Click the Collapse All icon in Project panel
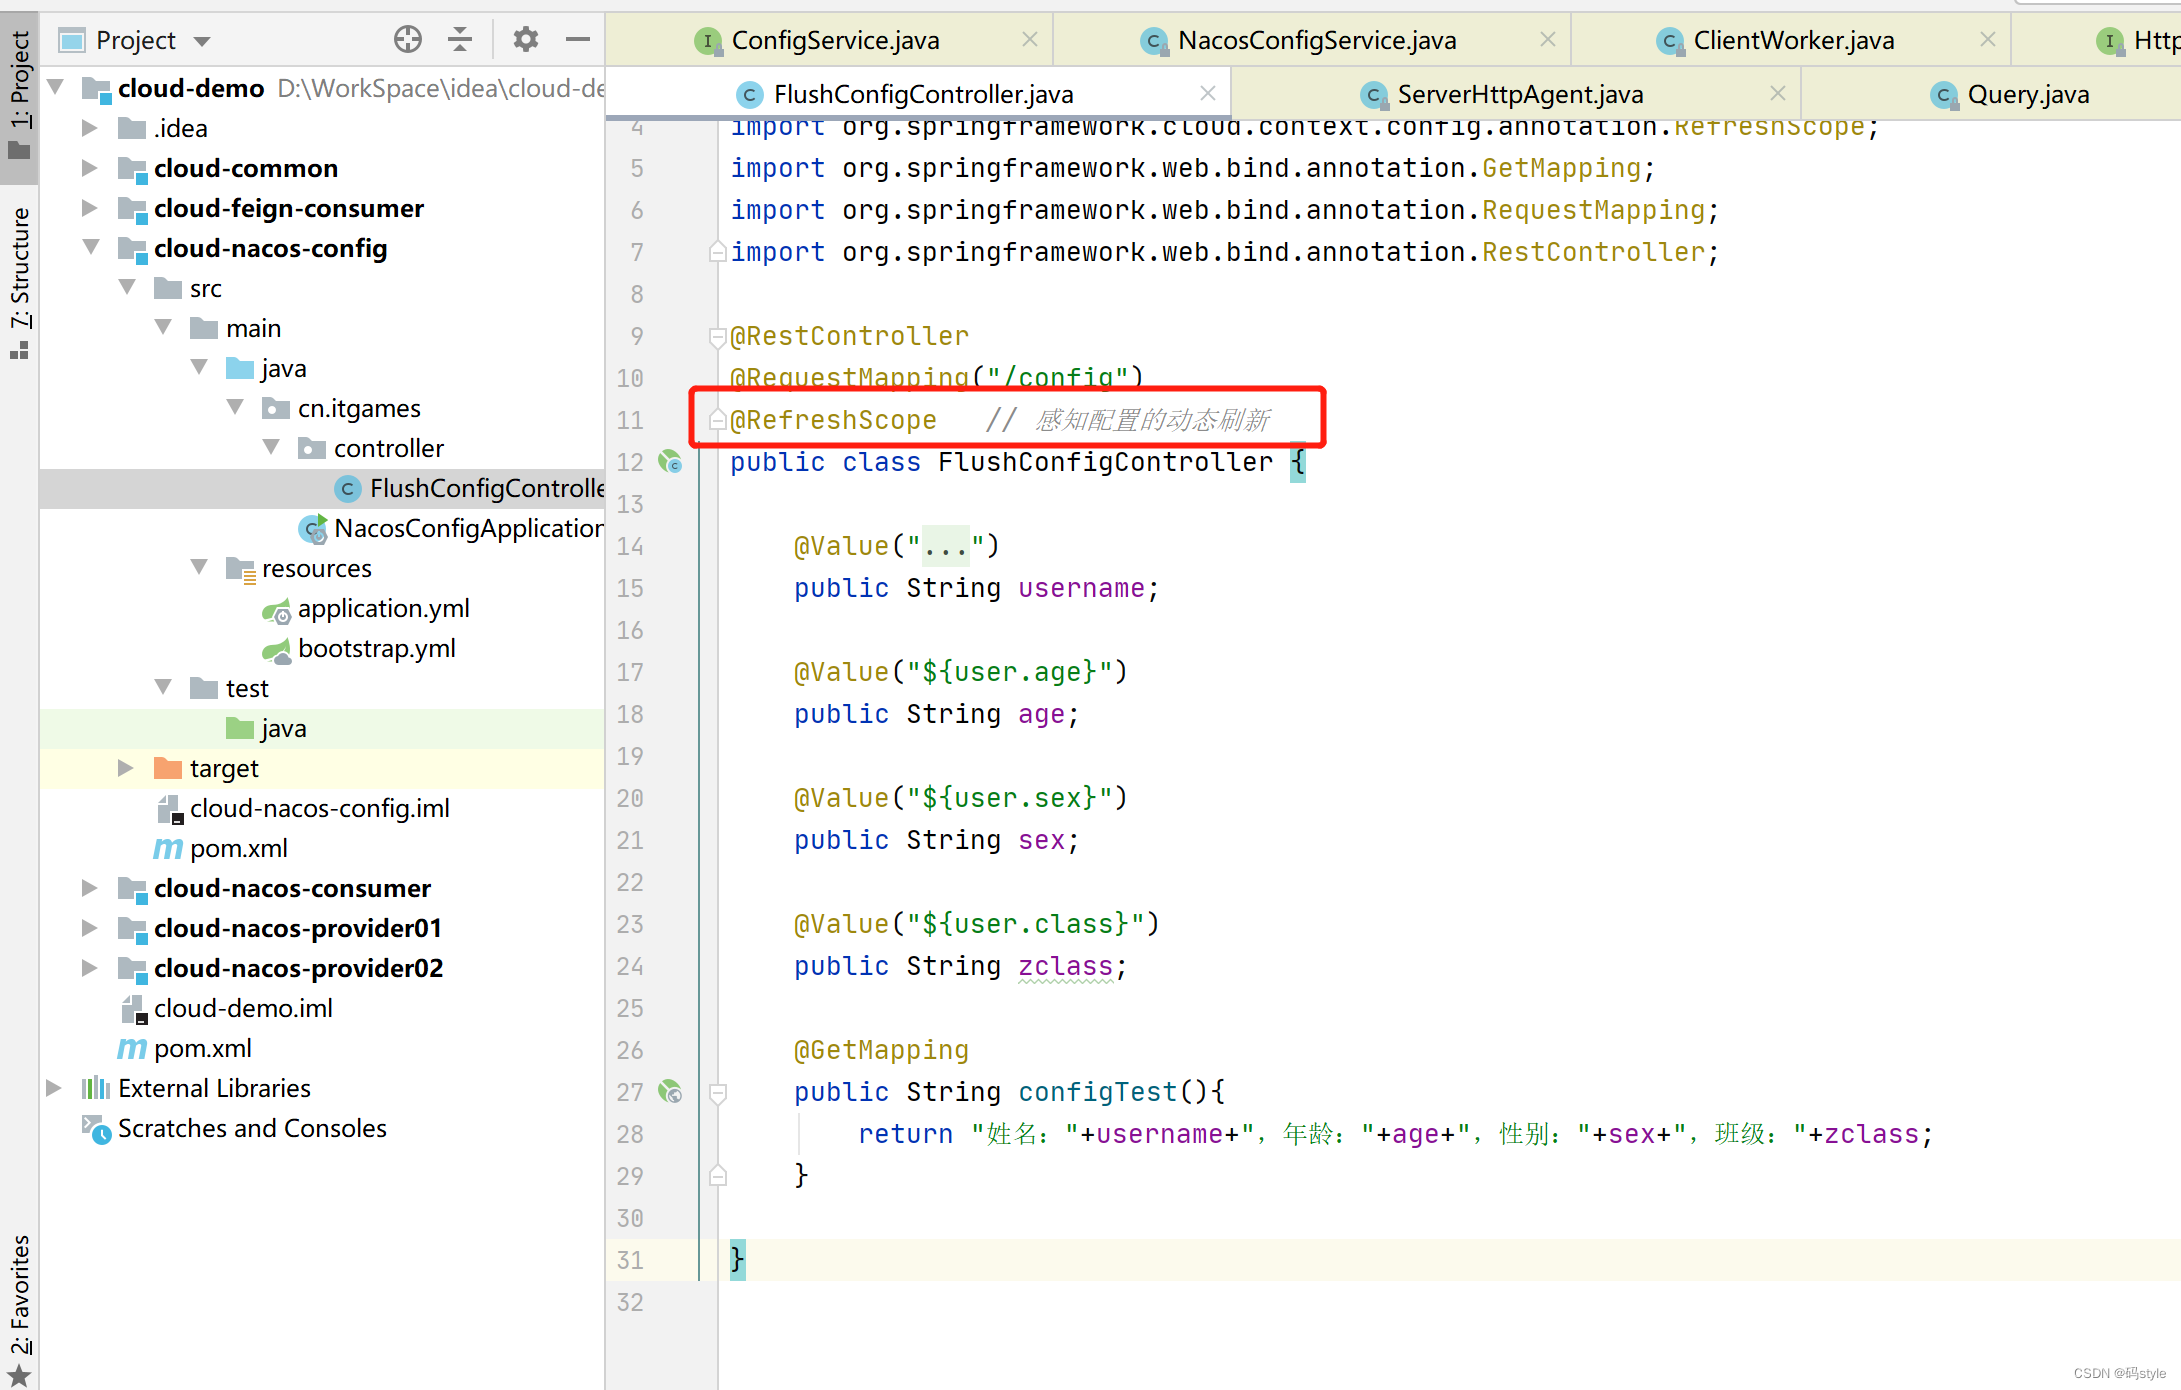The image size is (2181, 1390). click(460, 39)
